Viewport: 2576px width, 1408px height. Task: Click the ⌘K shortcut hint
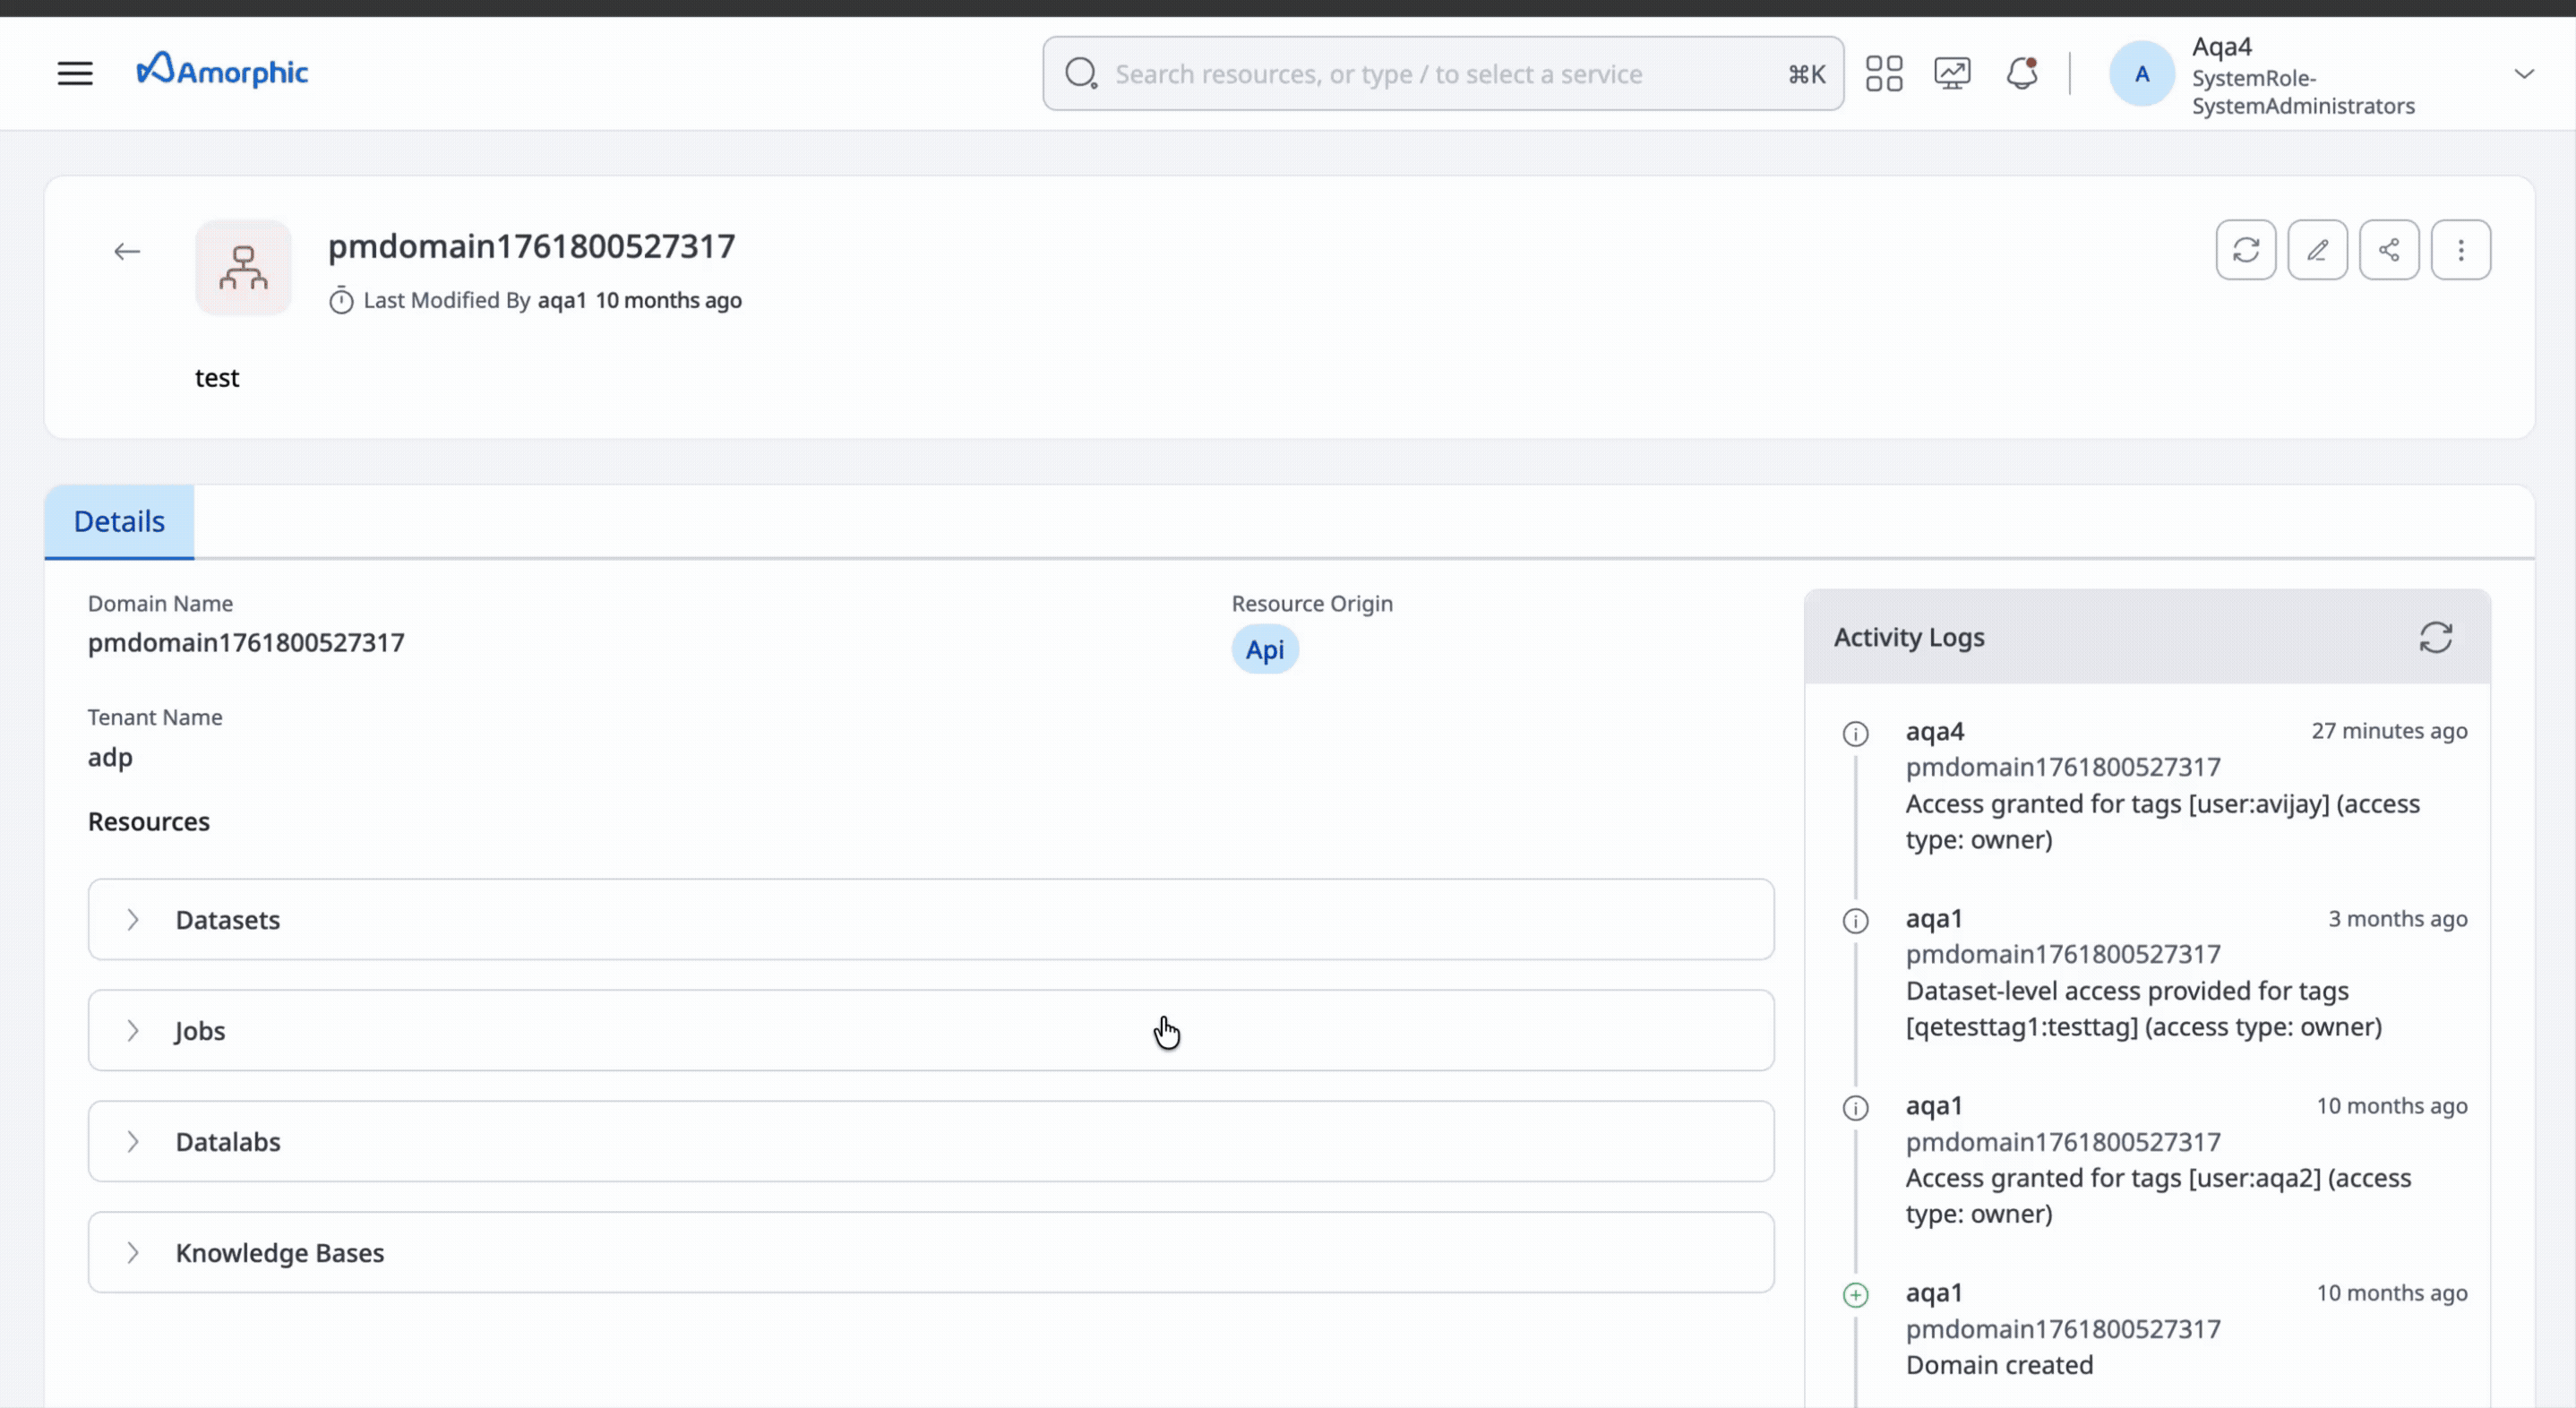(x=1806, y=74)
